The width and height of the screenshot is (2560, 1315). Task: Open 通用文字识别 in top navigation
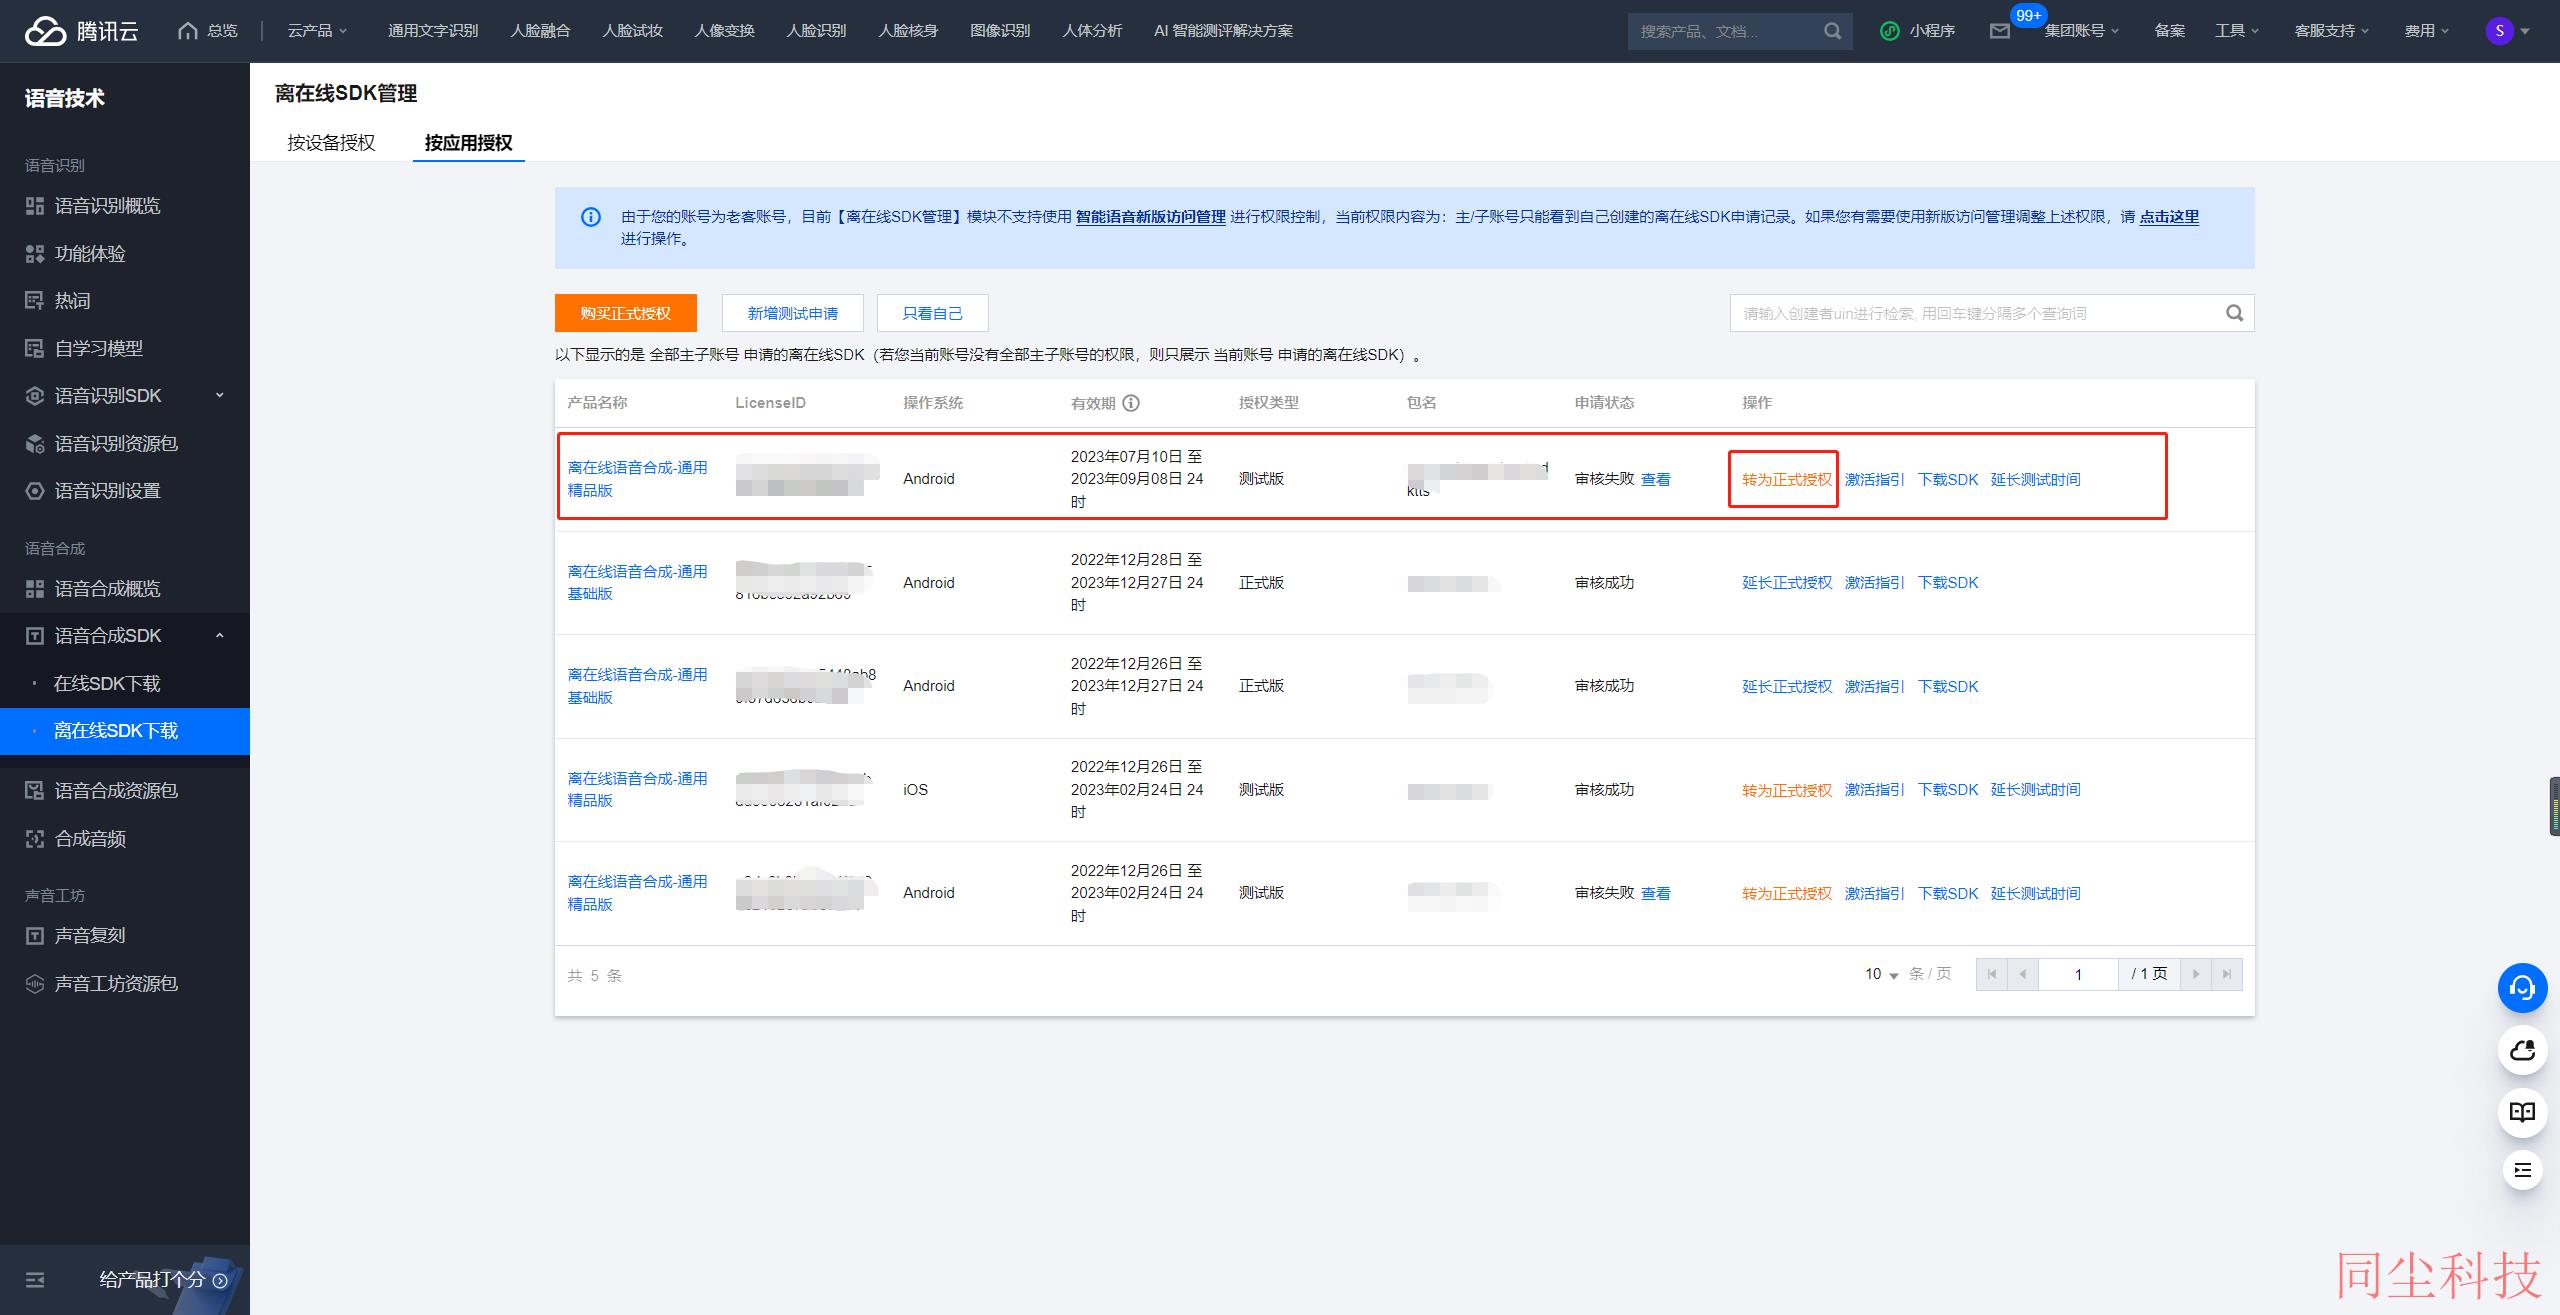(x=433, y=31)
